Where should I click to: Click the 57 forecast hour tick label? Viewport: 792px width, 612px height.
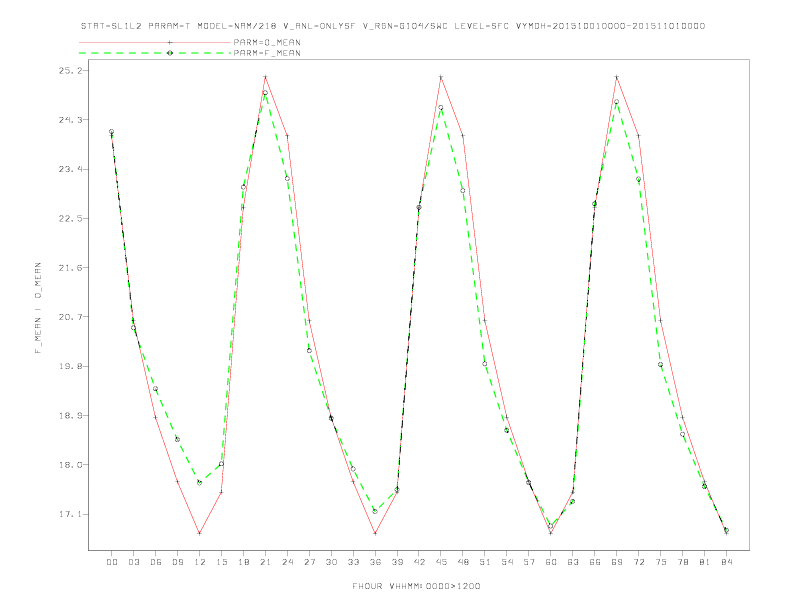529,562
